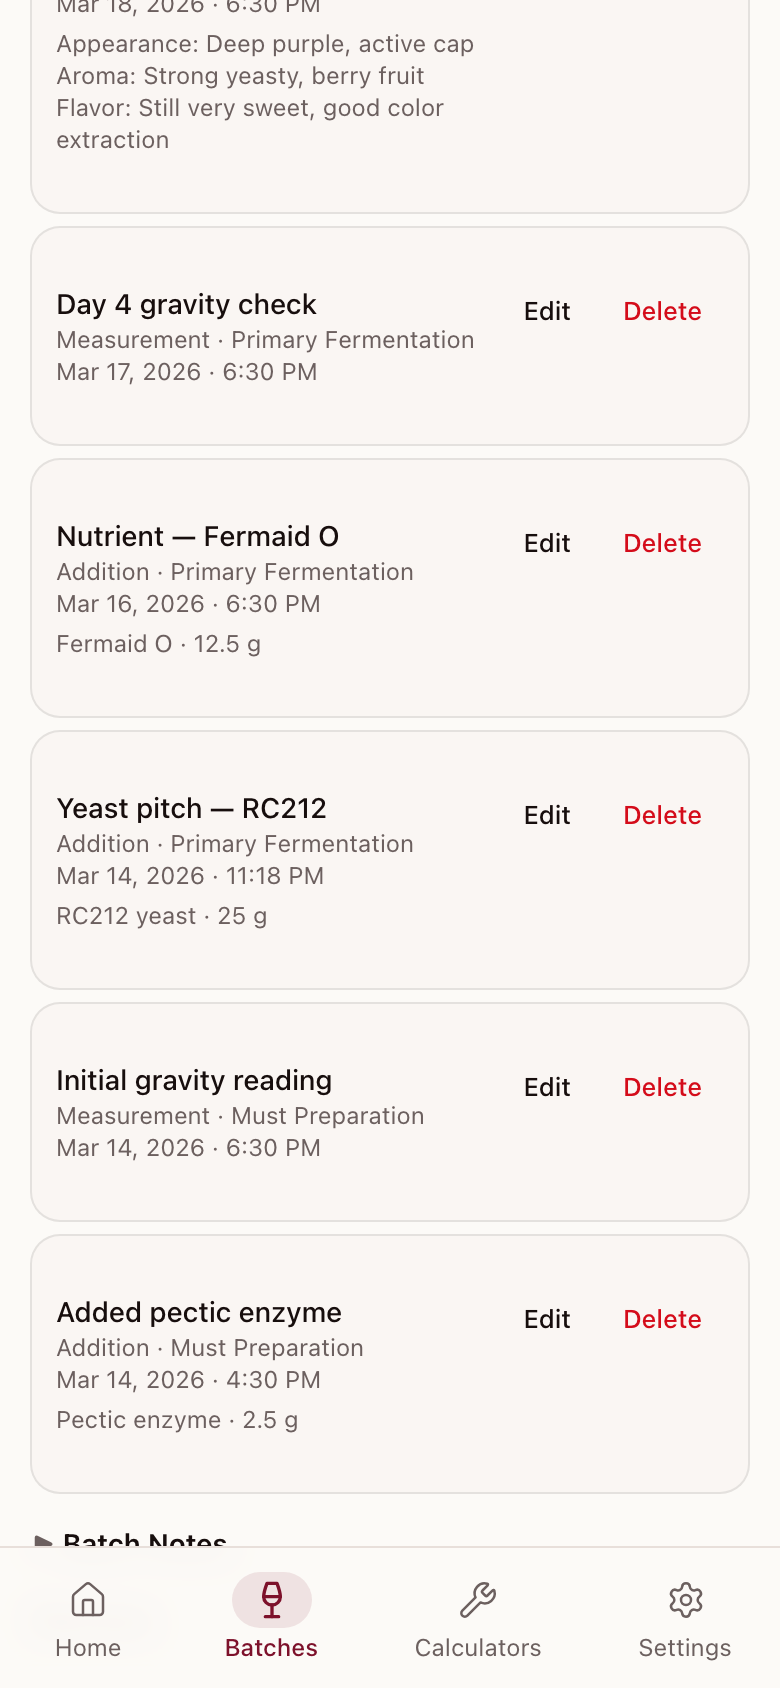Viewport: 780px width, 1688px height.
Task: Switch to the Calculators tab label
Action: coord(478,1648)
